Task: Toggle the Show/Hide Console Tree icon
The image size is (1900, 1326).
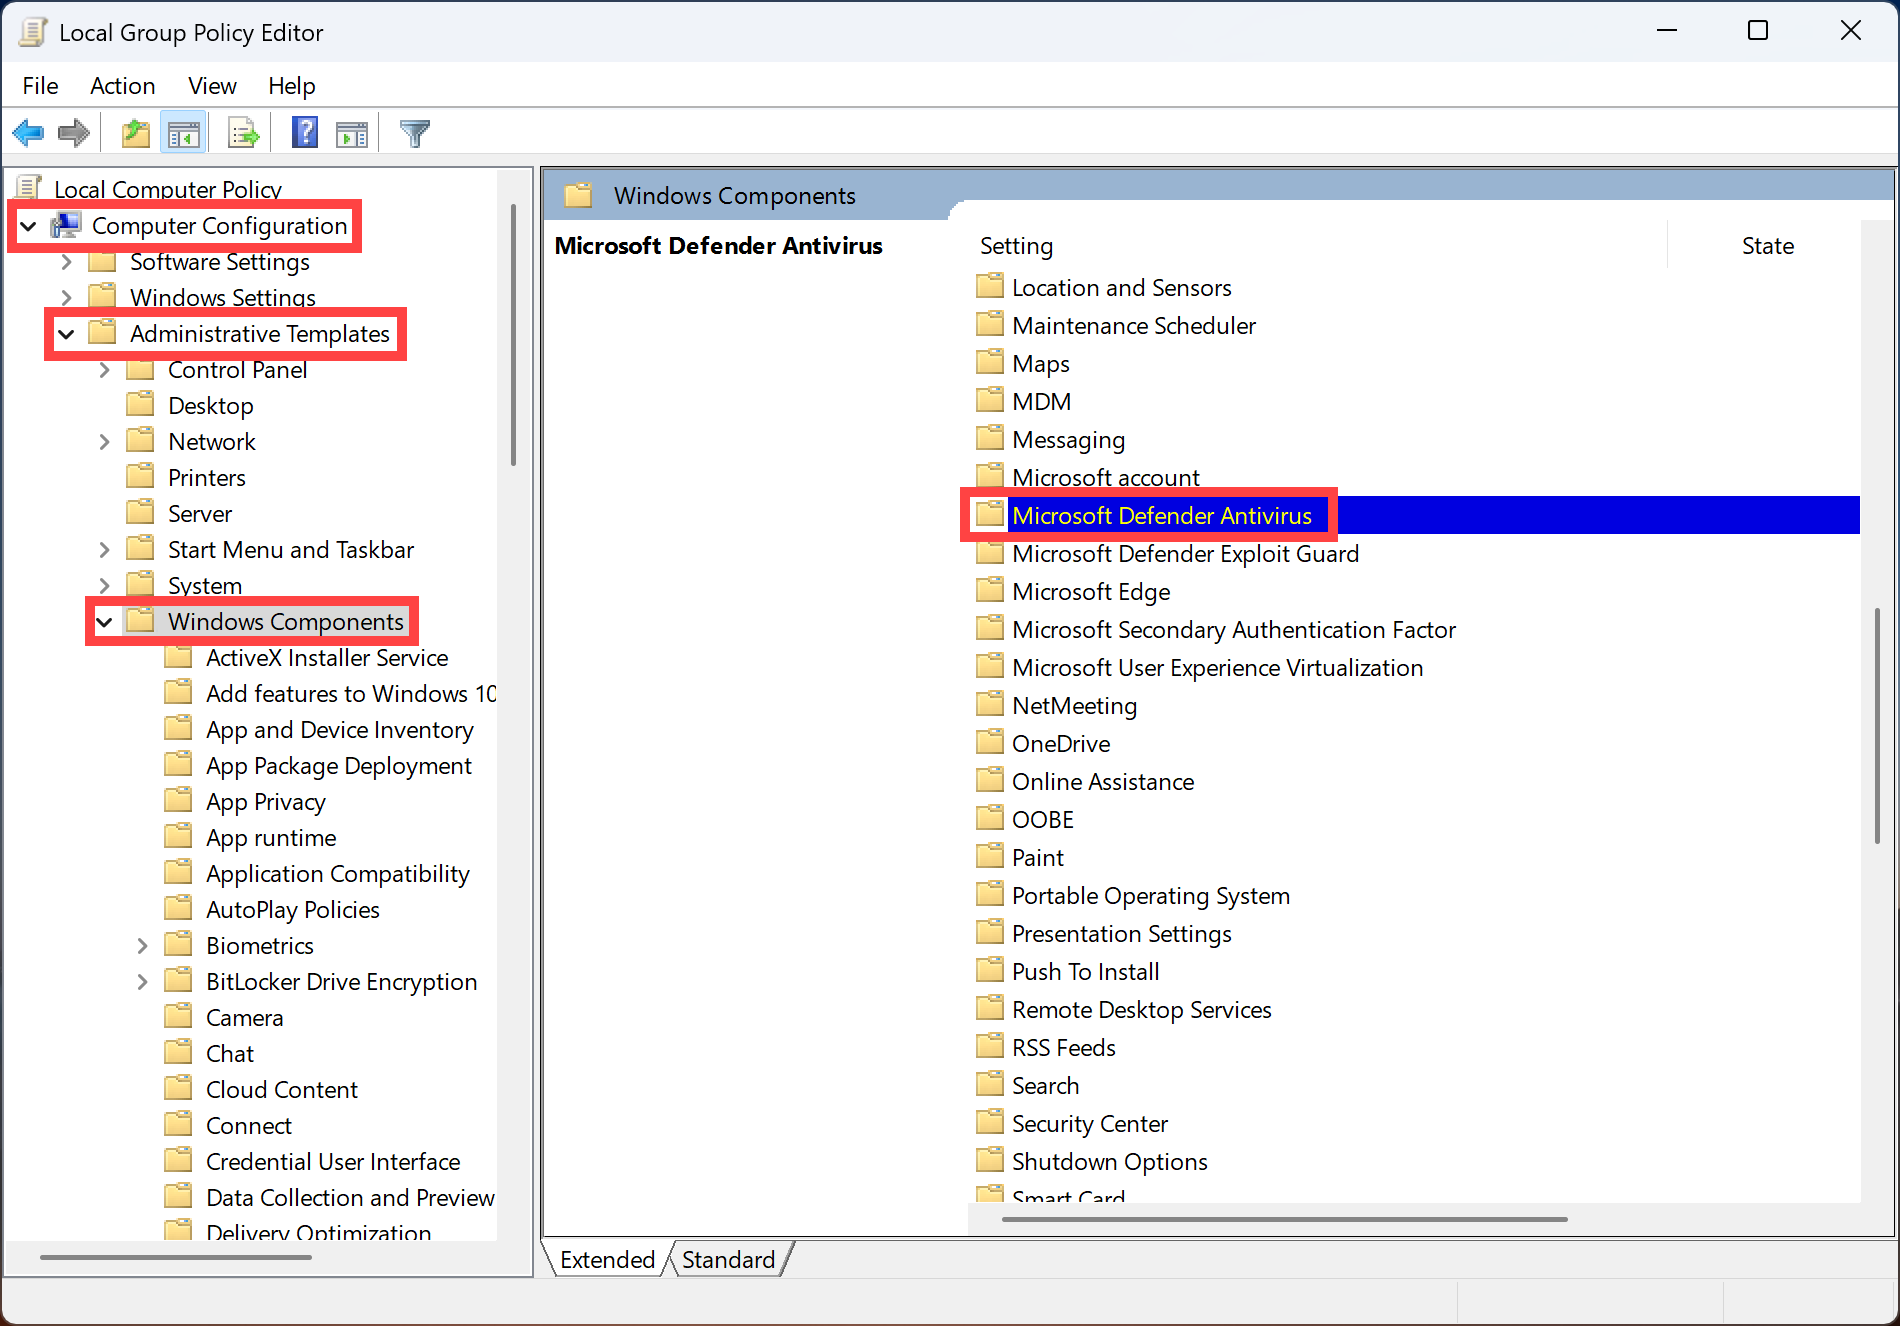Action: pyautogui.click(x=183, y=133)
